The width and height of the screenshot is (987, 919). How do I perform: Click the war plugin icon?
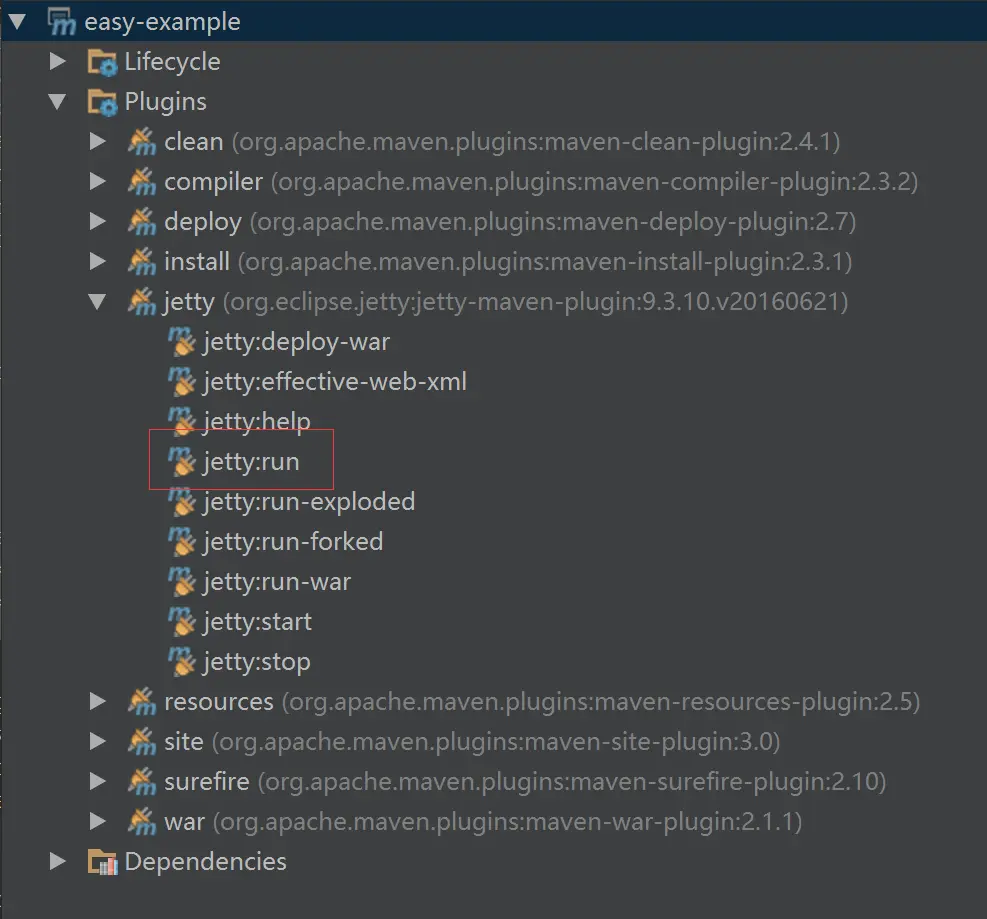tap(142, 821)
